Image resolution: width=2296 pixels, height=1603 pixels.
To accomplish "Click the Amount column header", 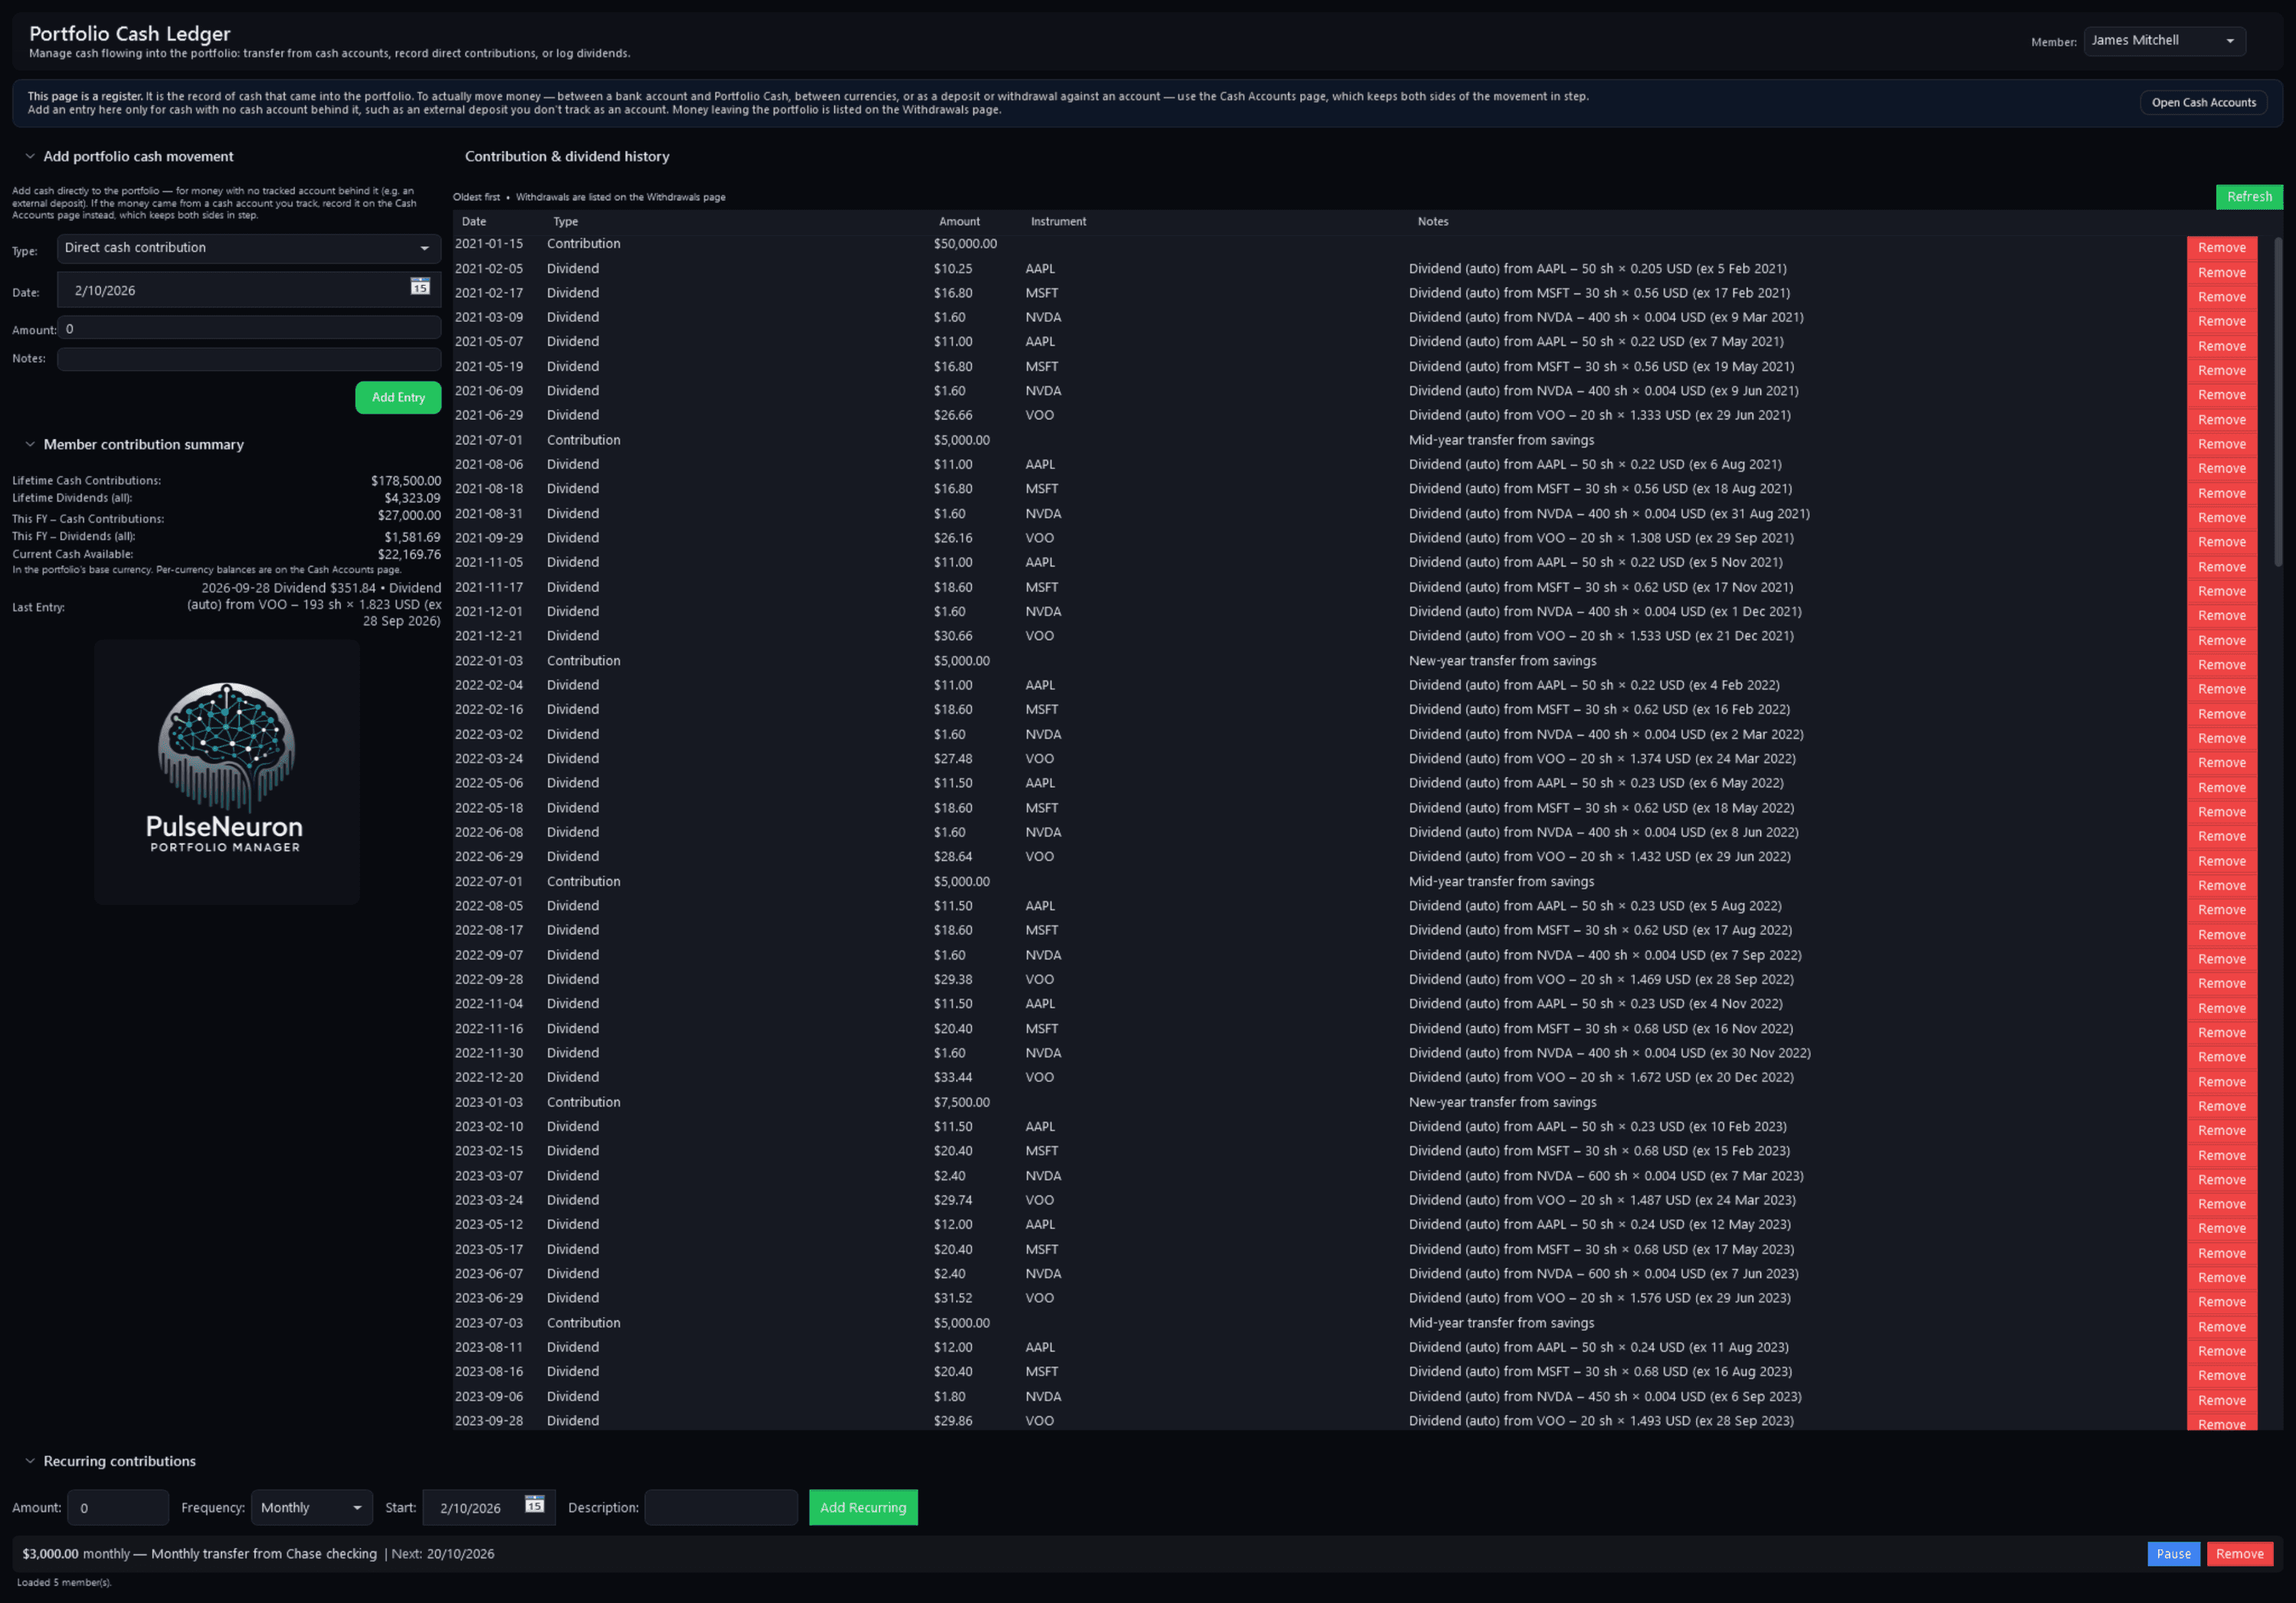I will point(959,222).
